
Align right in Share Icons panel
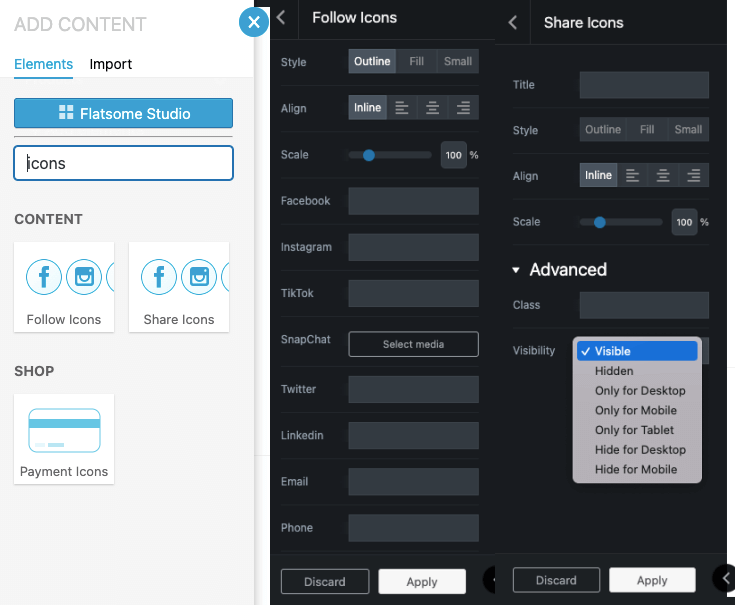693,175
